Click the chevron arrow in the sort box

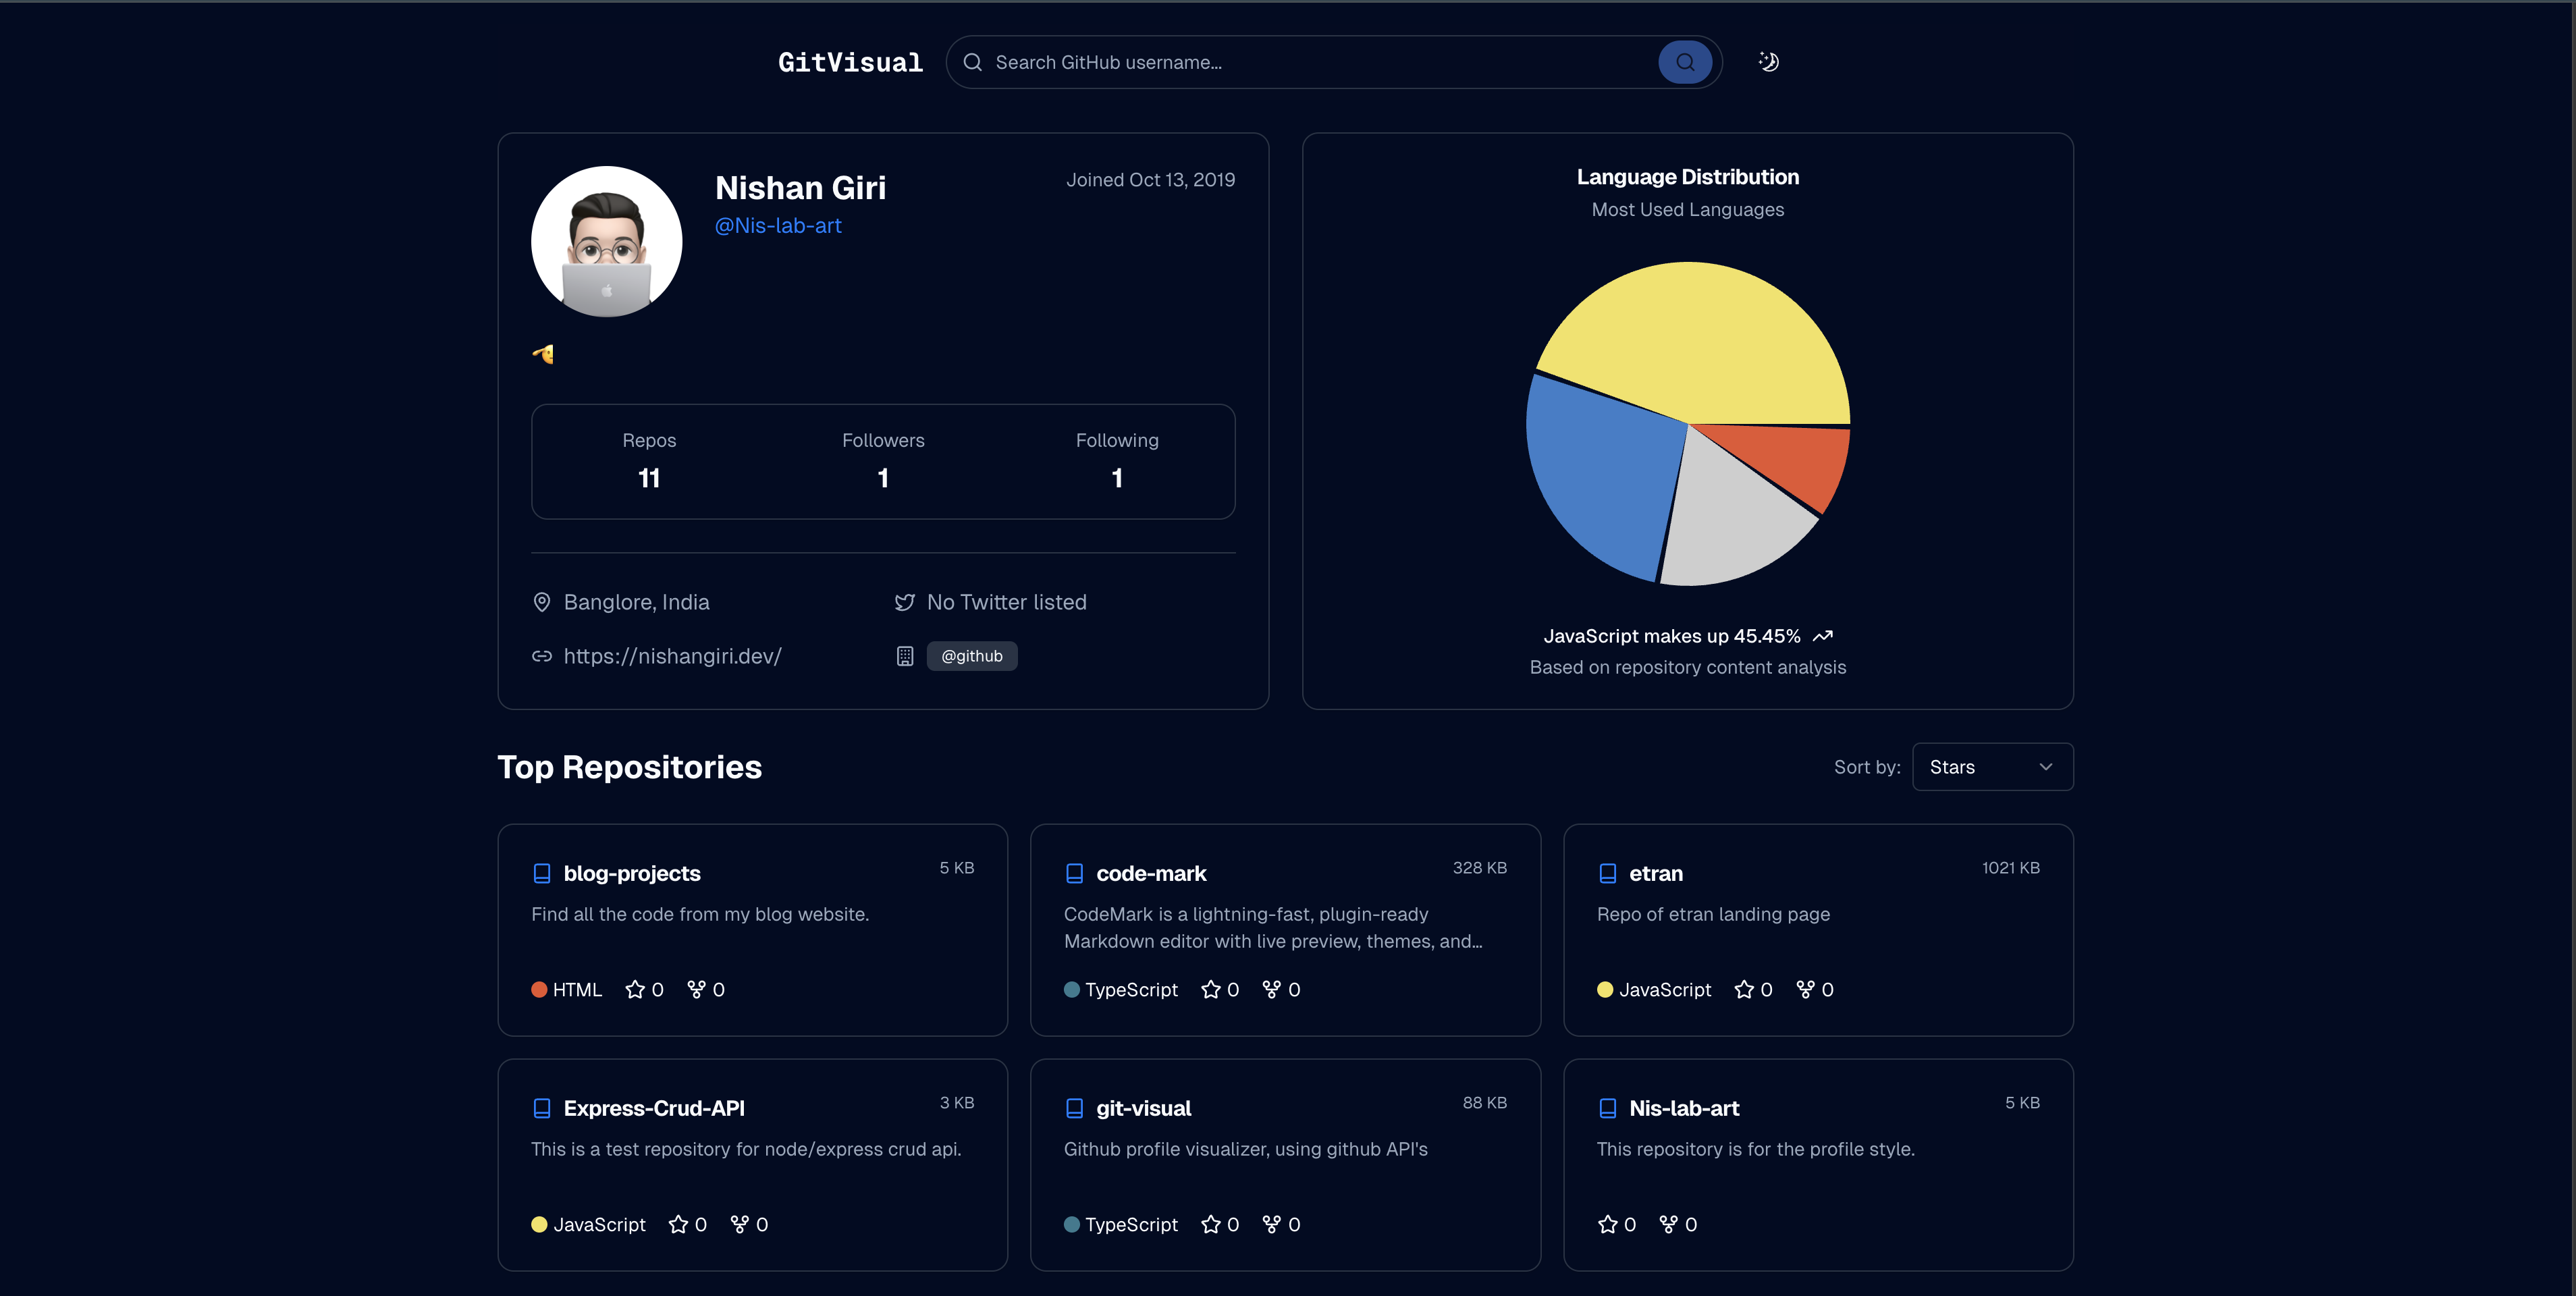pyautogui.click(x=2045, y=767)
